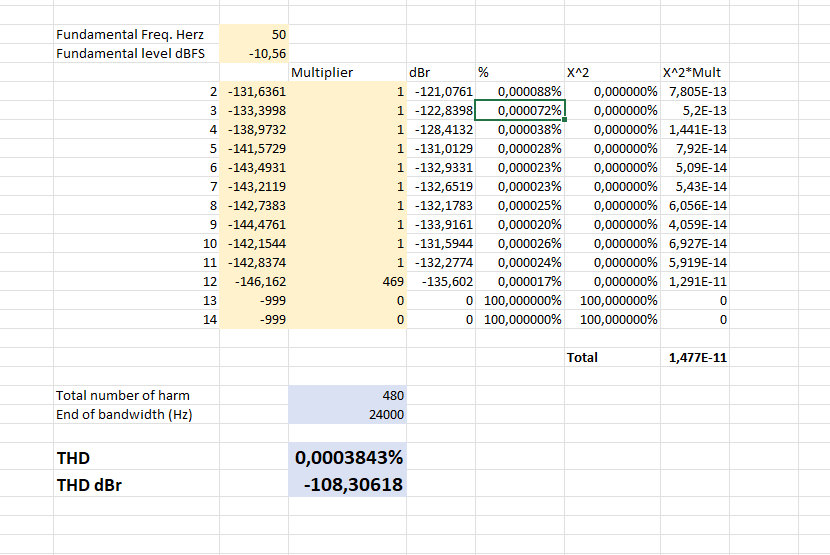This screenshot has width=830, height=555.
Task: Select the percent cell 0,000038%
Action: 520,130
